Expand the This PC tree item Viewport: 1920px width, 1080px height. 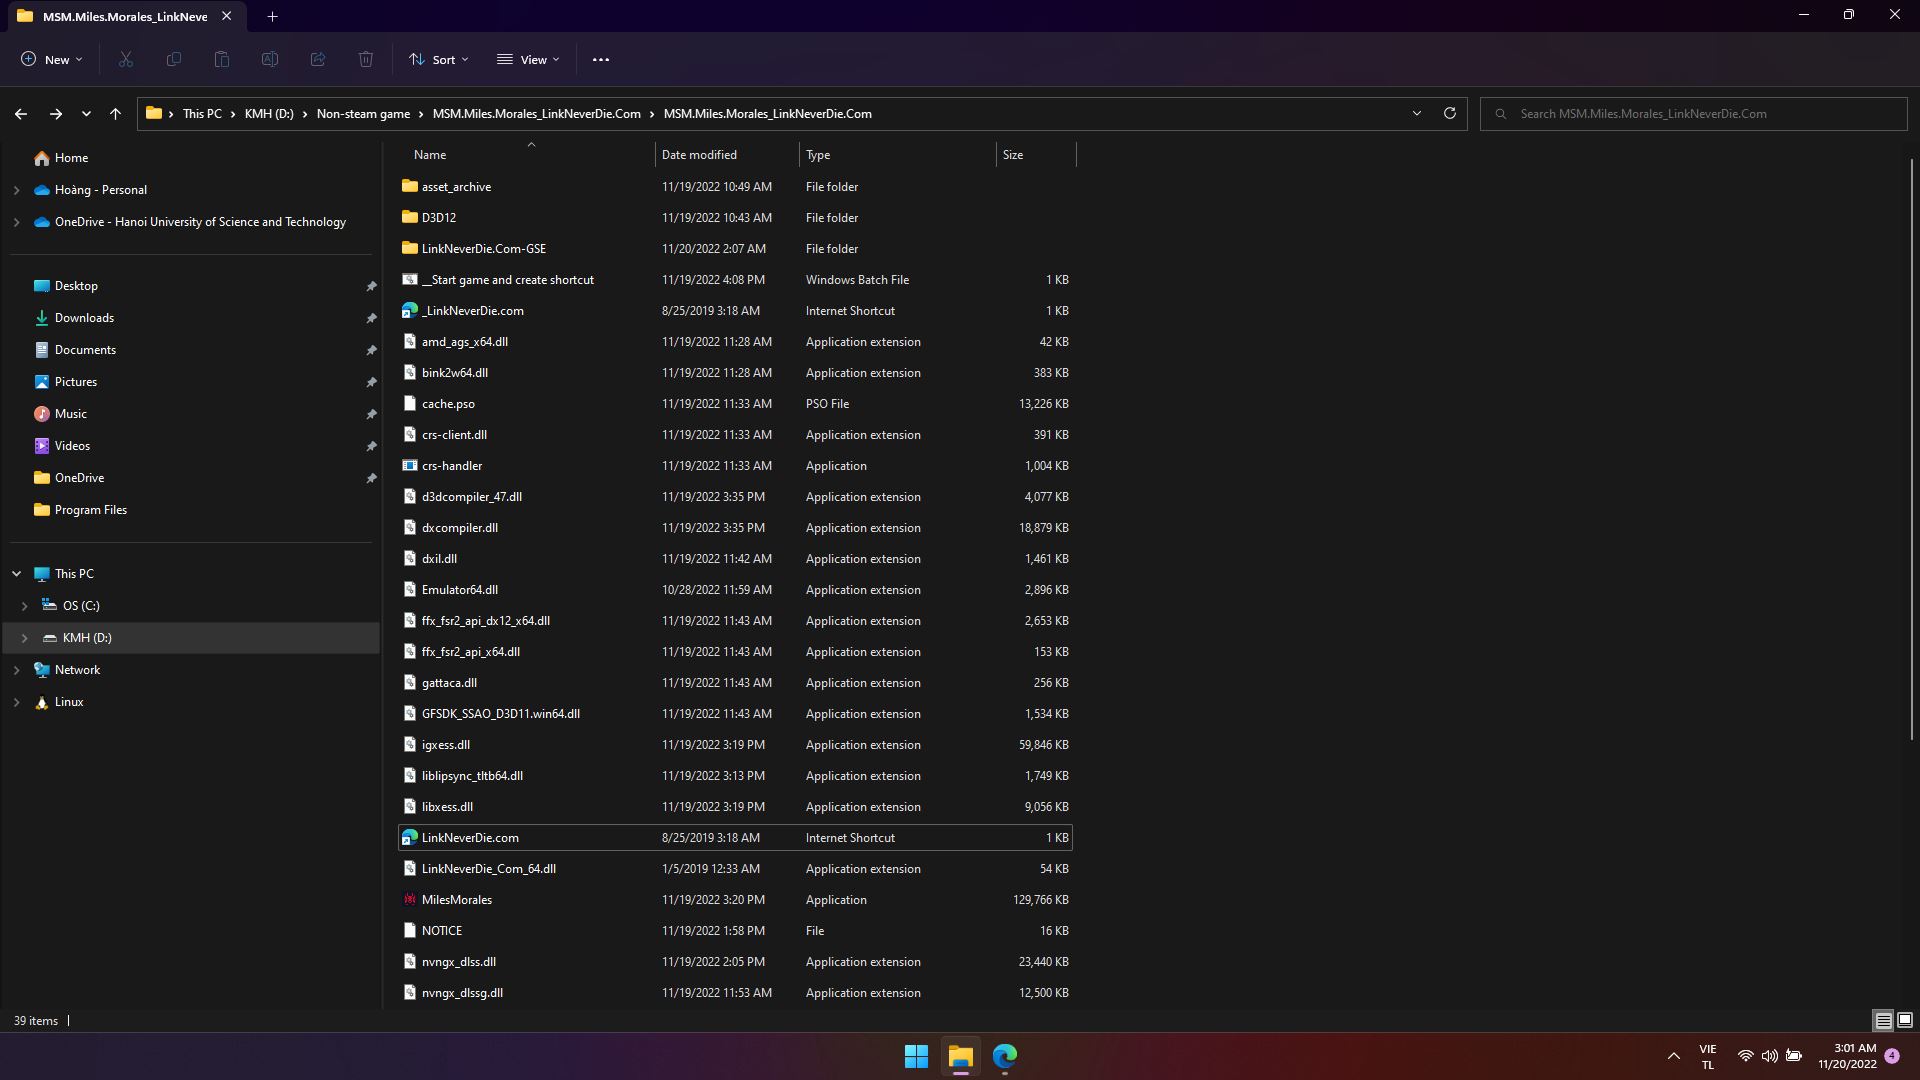16,572
